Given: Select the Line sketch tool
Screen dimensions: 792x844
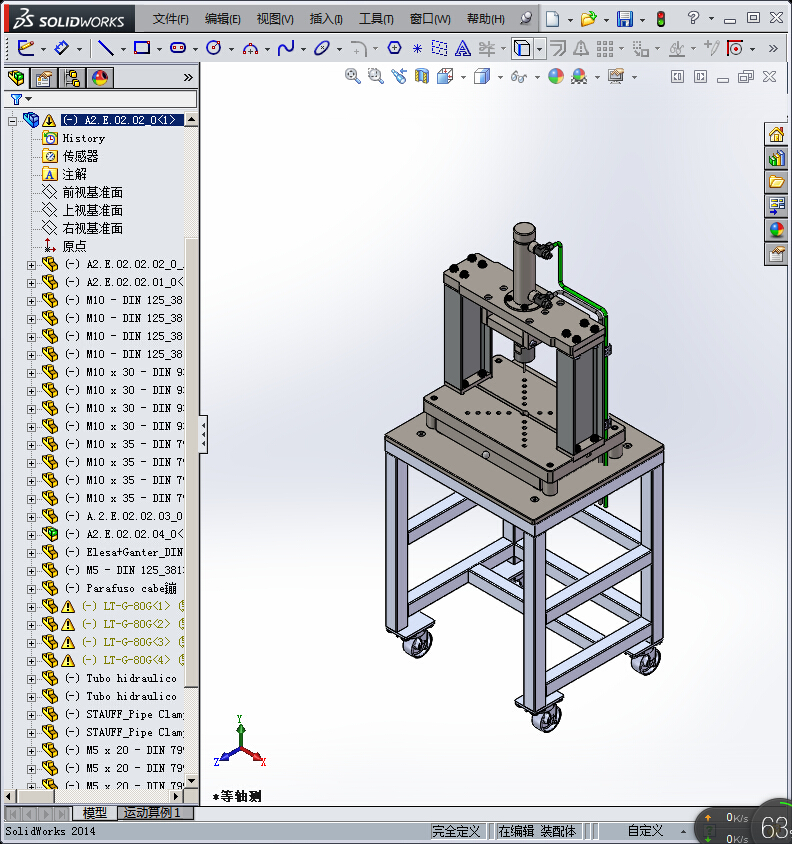Looking at the screenshot, I should click(x=104, y=48).
